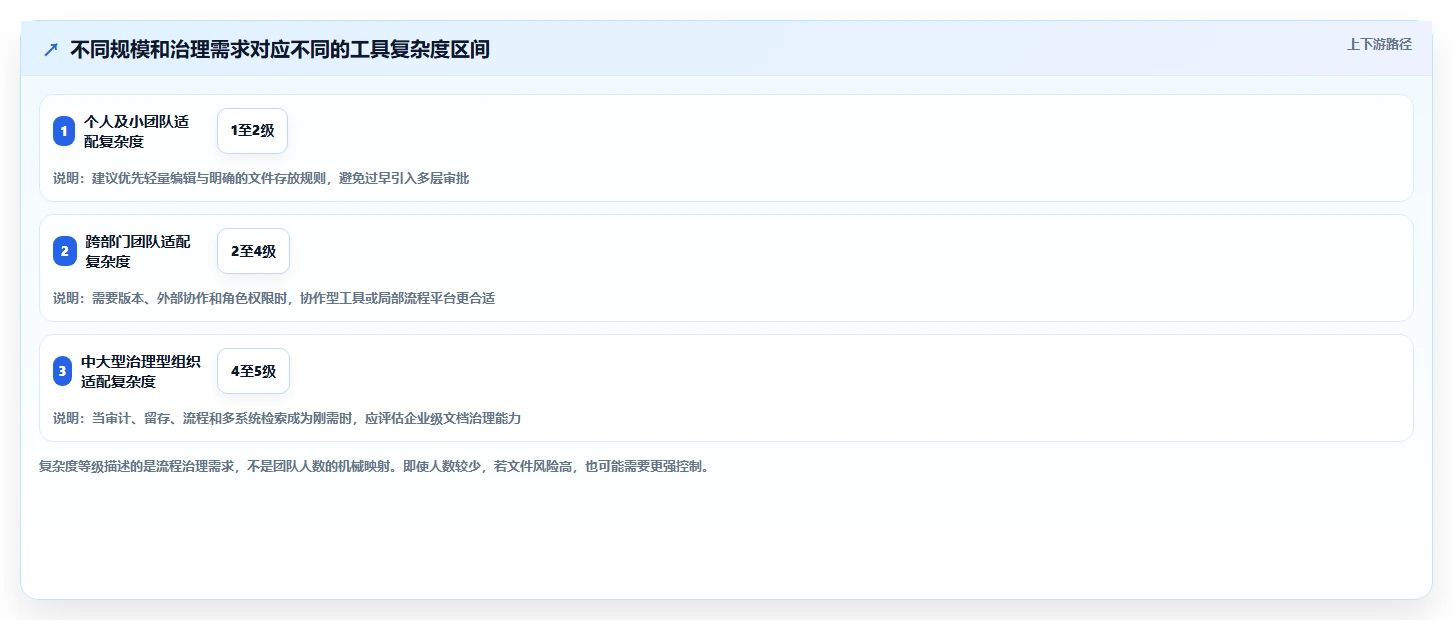Click the 个人及小团队适配复杂度 title
The width and height of the screenshot is (1453, 620).
pos(136,131)
